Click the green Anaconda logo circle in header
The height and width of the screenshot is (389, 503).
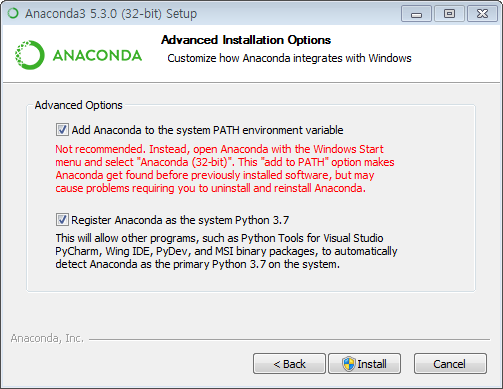click(30, 55)
